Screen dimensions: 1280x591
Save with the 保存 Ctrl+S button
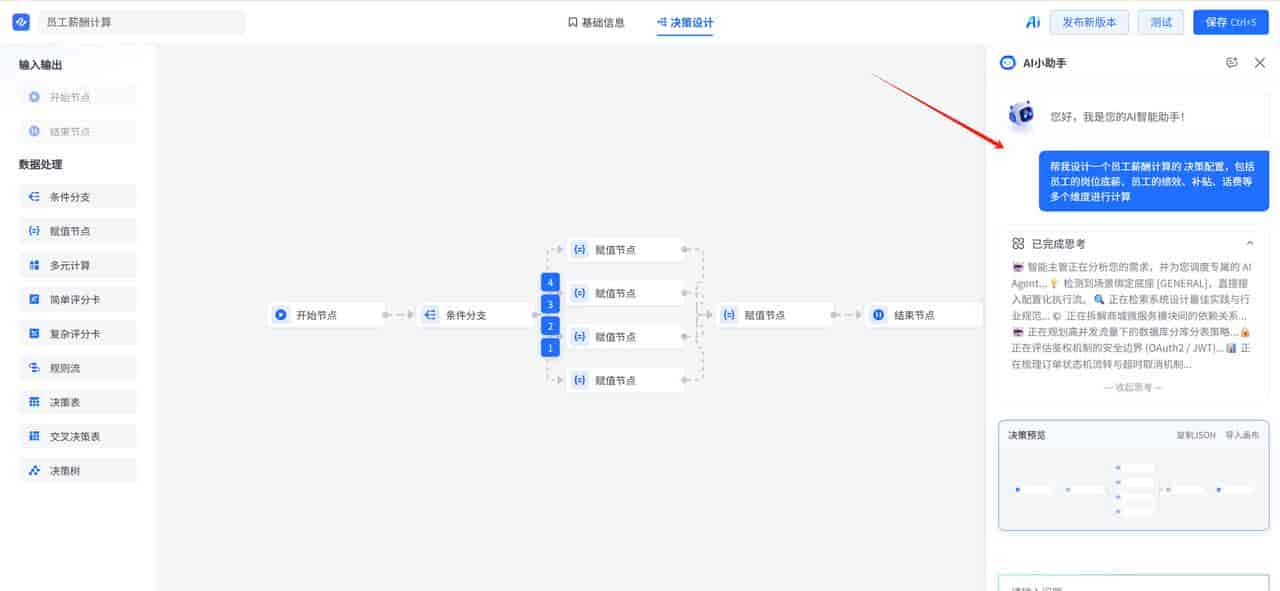[1230, 22]
